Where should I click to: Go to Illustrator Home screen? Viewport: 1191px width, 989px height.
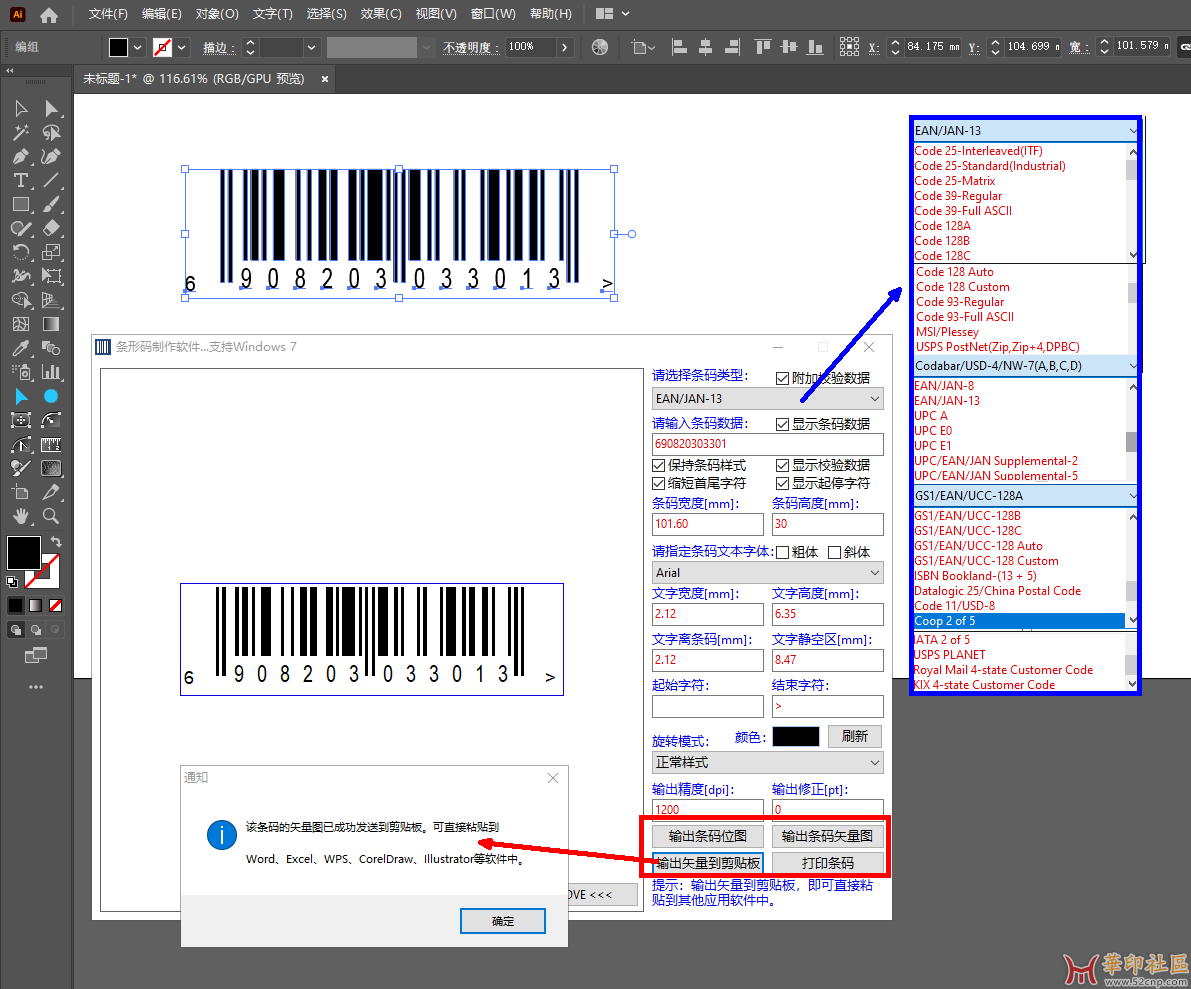pos(49,14)
